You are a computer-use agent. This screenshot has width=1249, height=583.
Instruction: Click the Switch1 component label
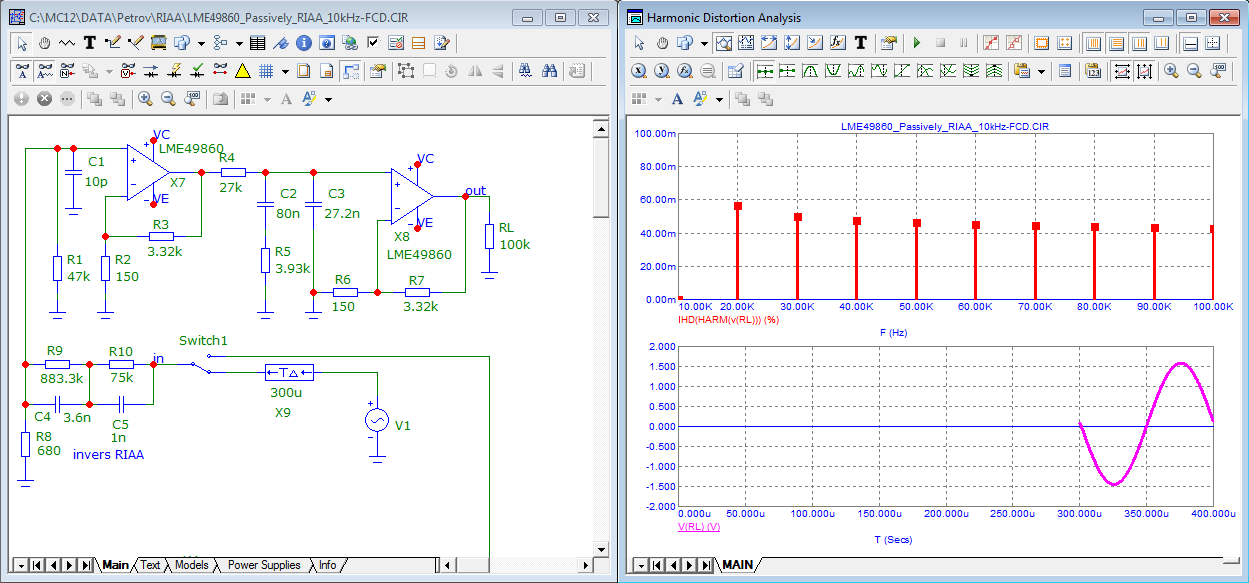pos(203,341)
